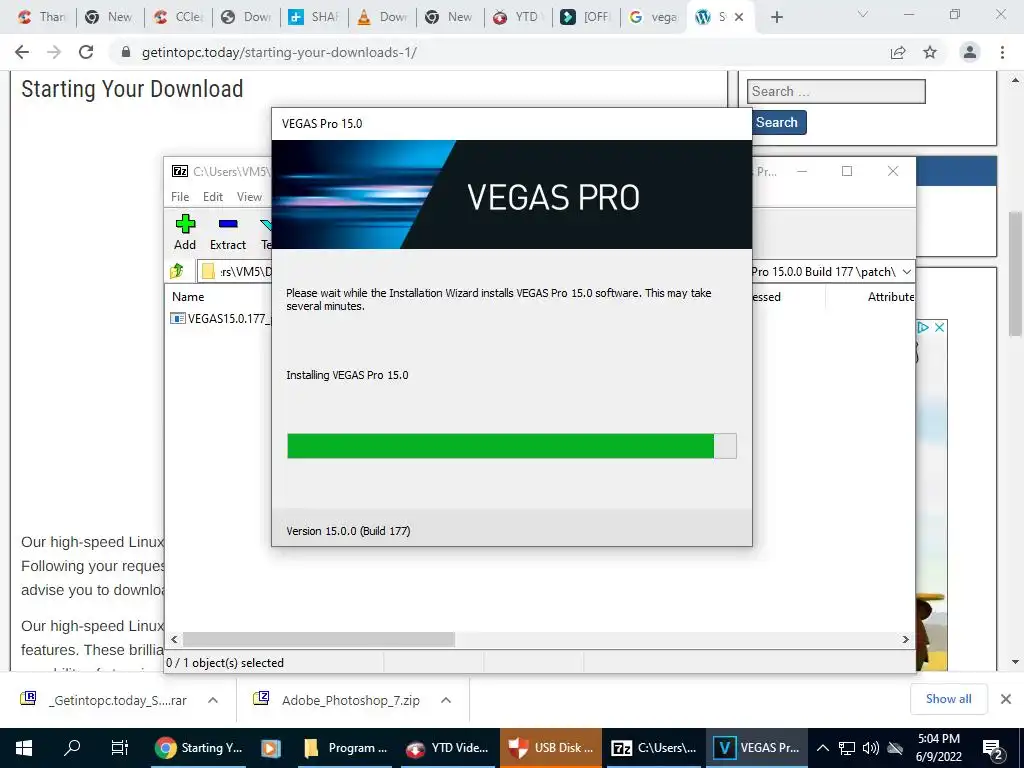Viewport: 1024px width, 768px height.
Task: Open Task View on taskbar
Action: (x=120, y=748)
